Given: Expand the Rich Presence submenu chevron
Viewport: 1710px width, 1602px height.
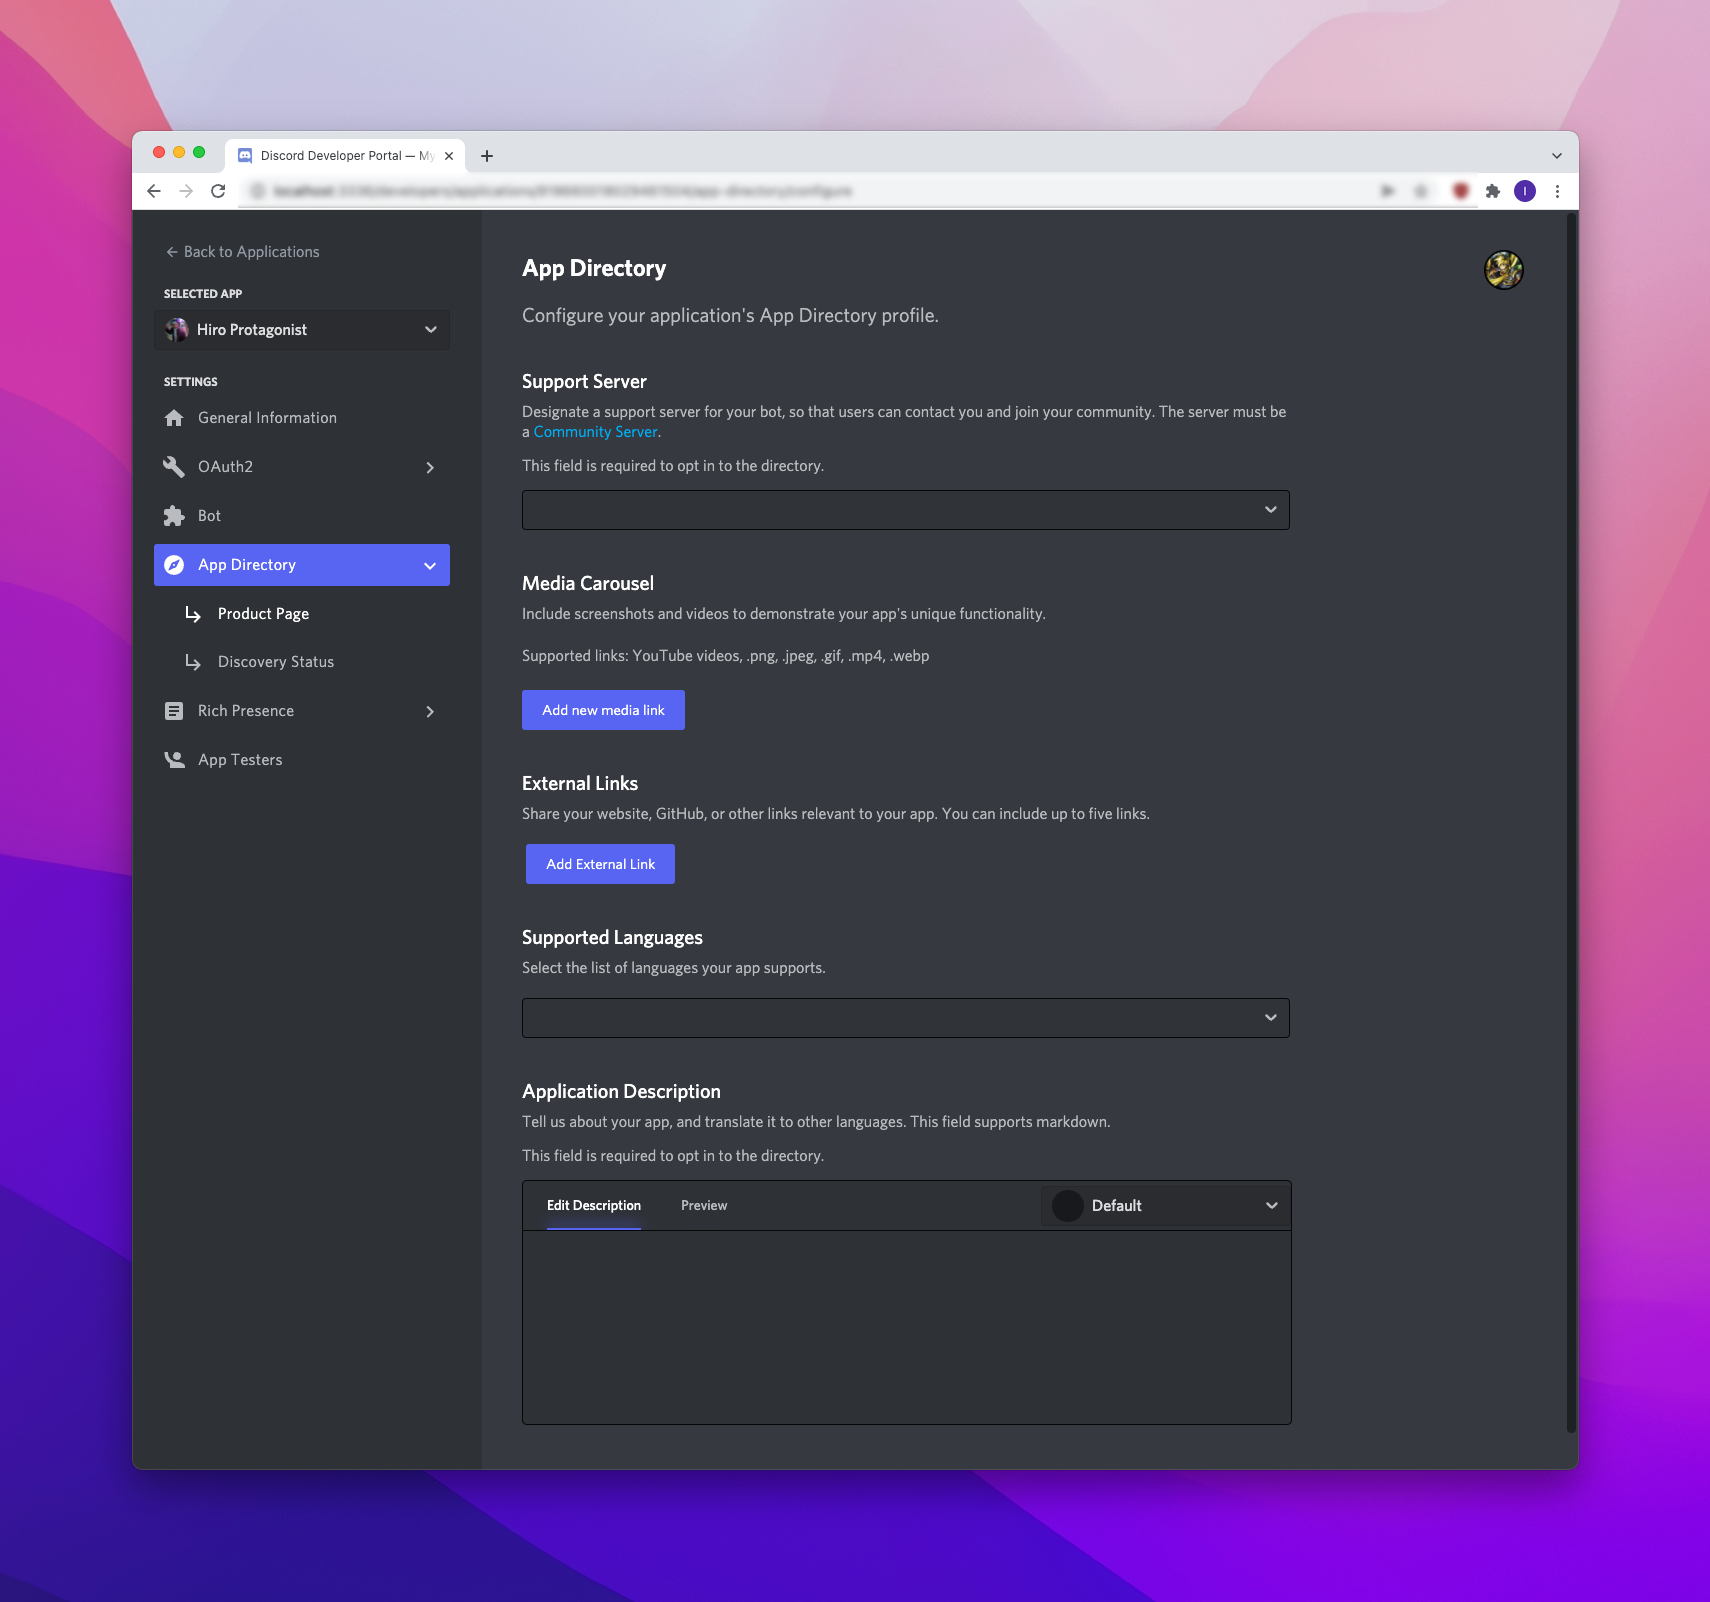Looking at the screenshot, I should (x=430, y=711).
